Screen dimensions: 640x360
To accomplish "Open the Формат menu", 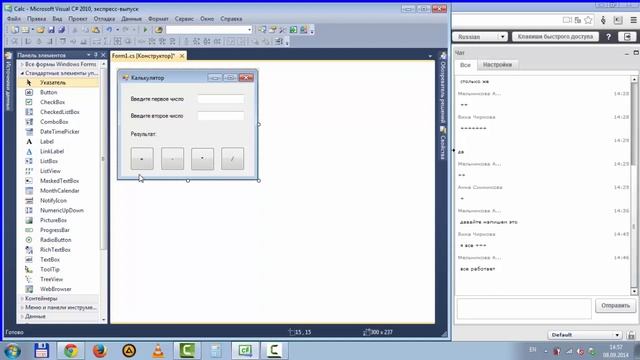I will point(158,19).
